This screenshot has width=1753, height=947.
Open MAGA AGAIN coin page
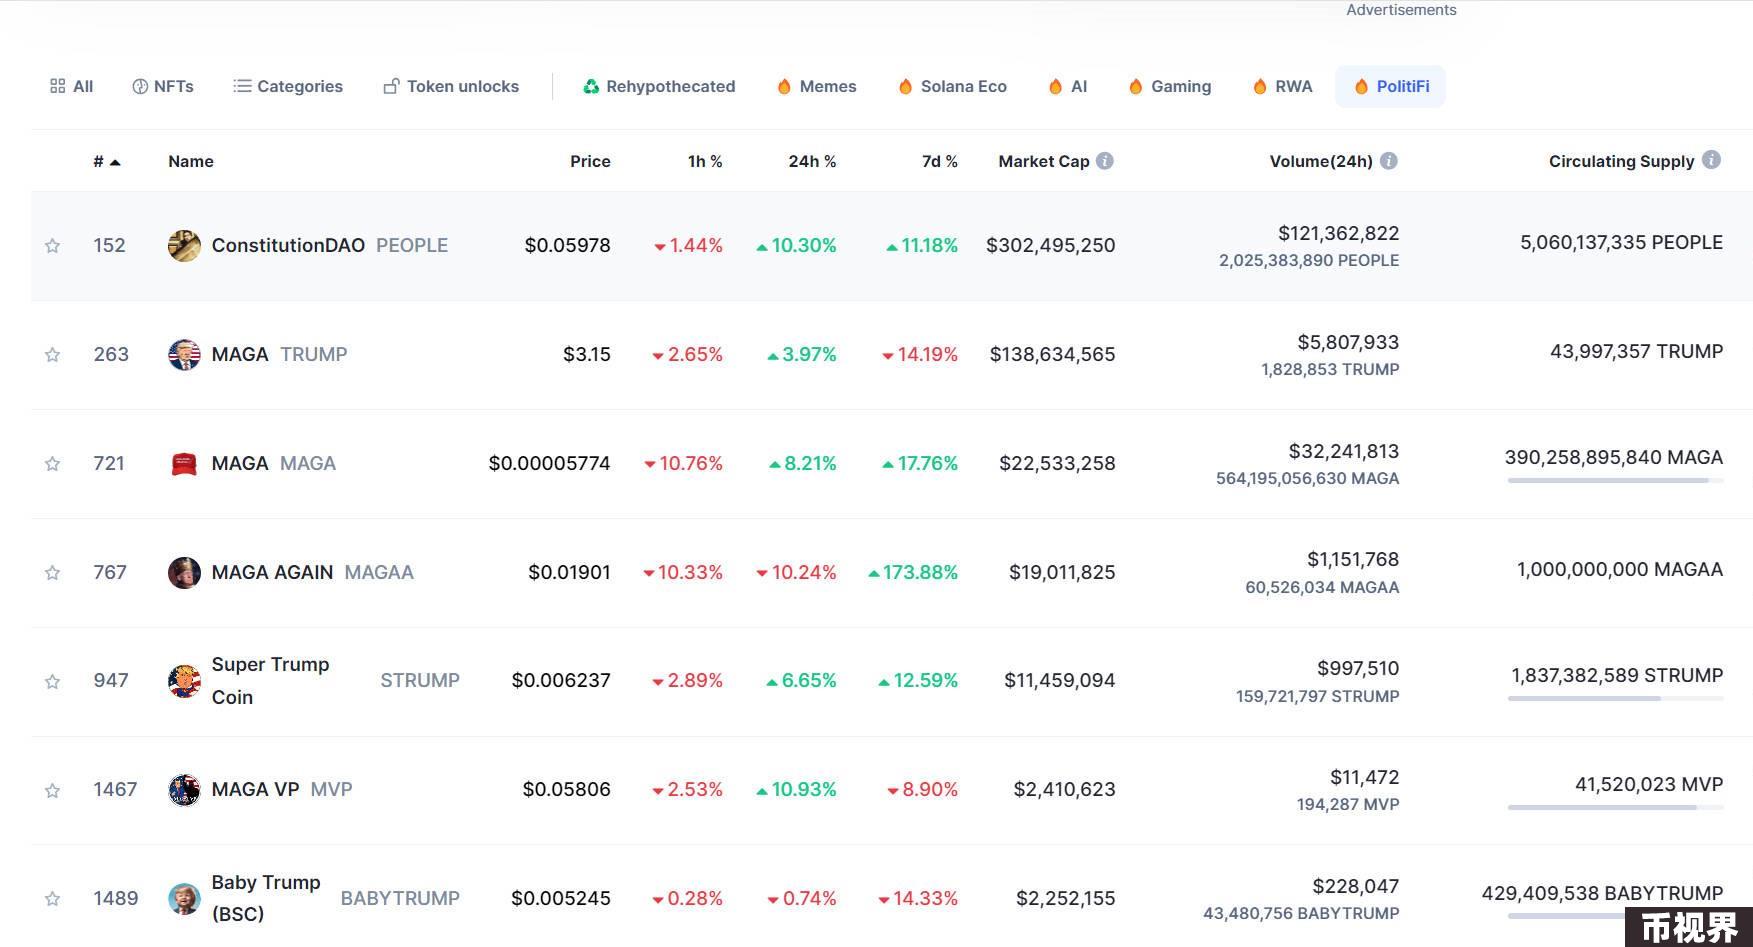coord(272,573)
